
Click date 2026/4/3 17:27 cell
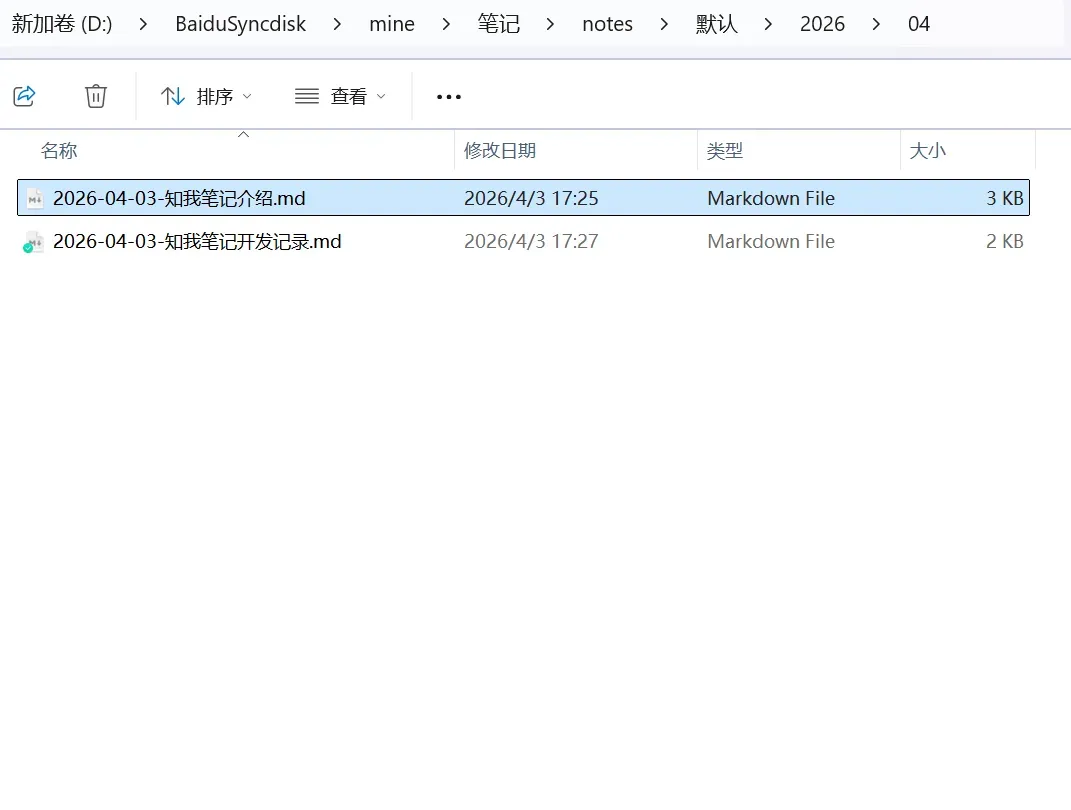pyautogui.click(x=531, y=242)
